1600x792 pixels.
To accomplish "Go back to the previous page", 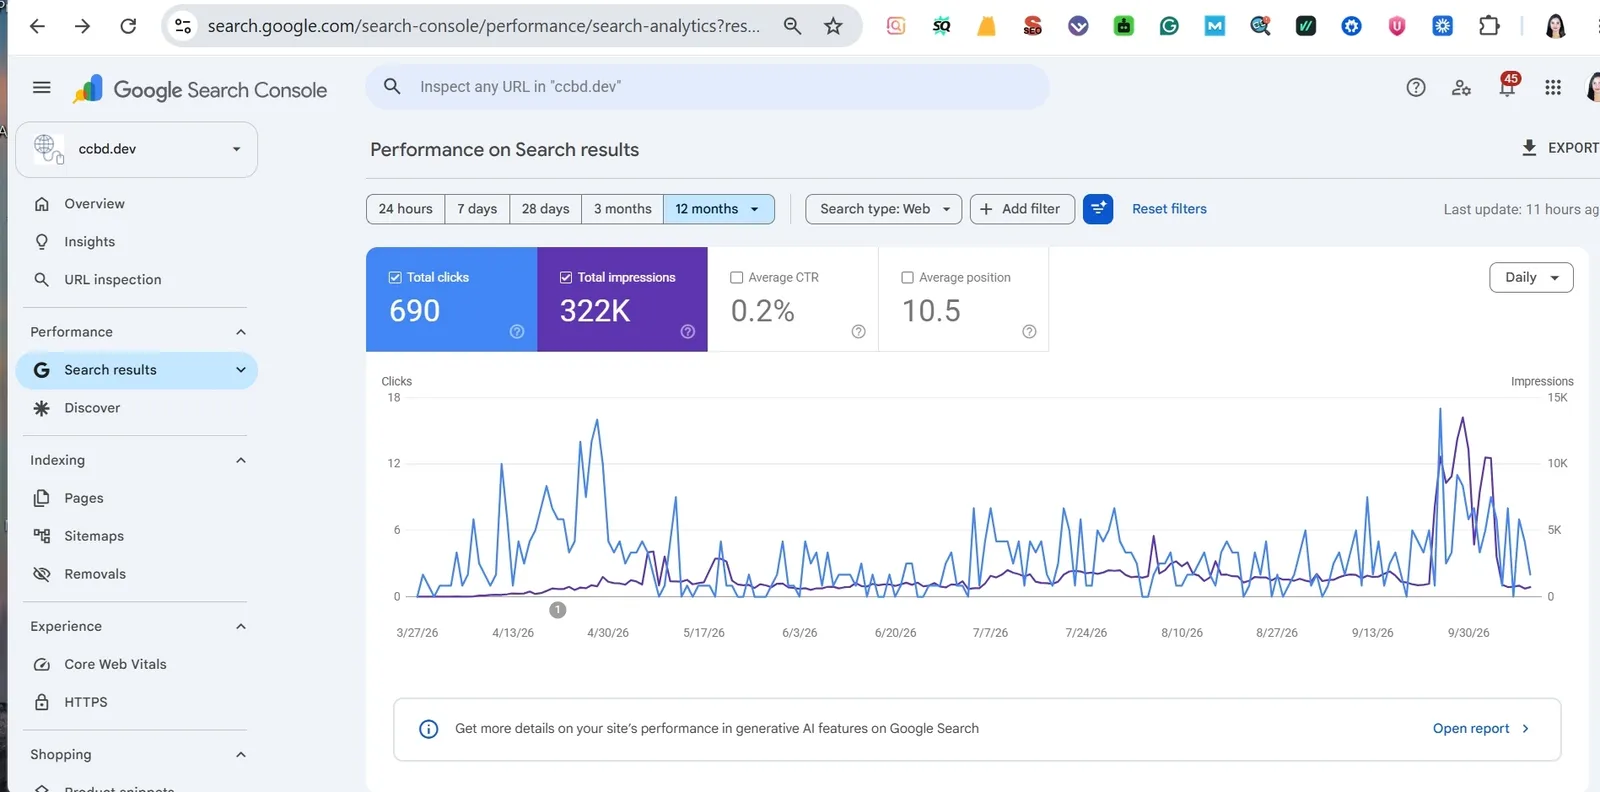I will tap(37, 26).
